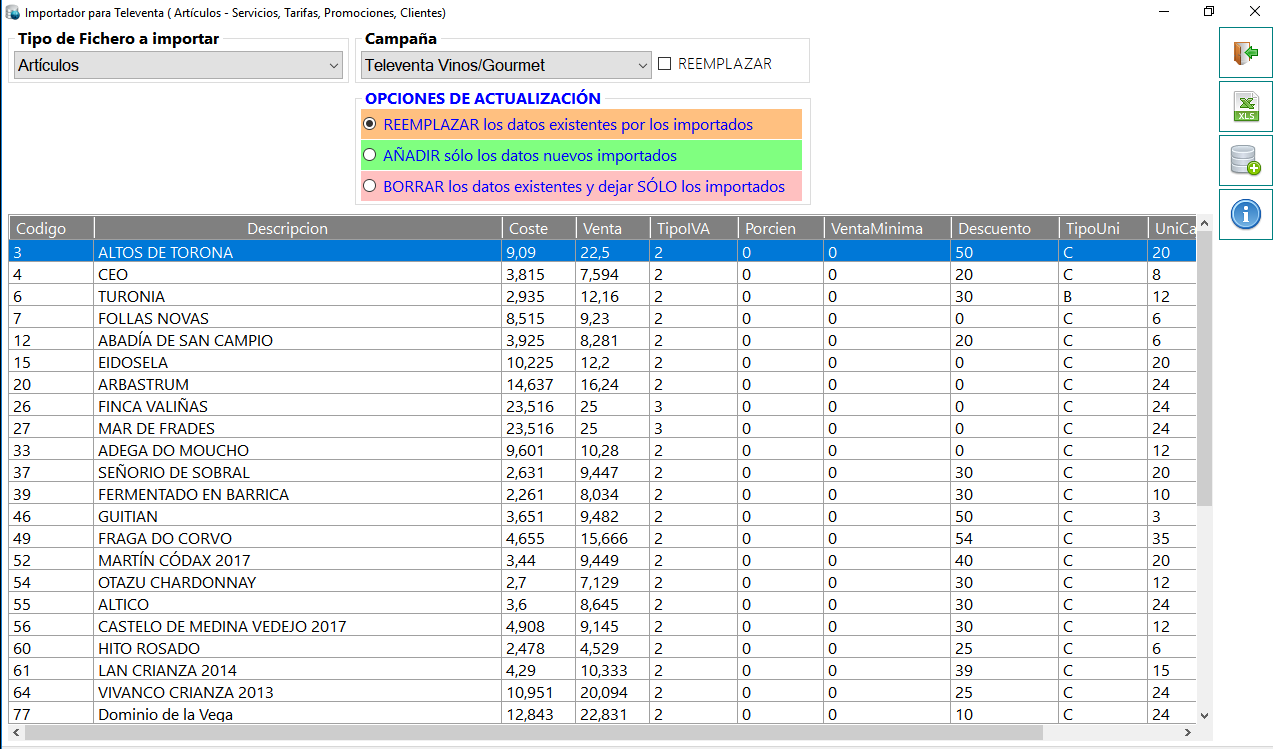
Task: Open the Tipo de Fichero dropdown
Action: coord(180,65)
